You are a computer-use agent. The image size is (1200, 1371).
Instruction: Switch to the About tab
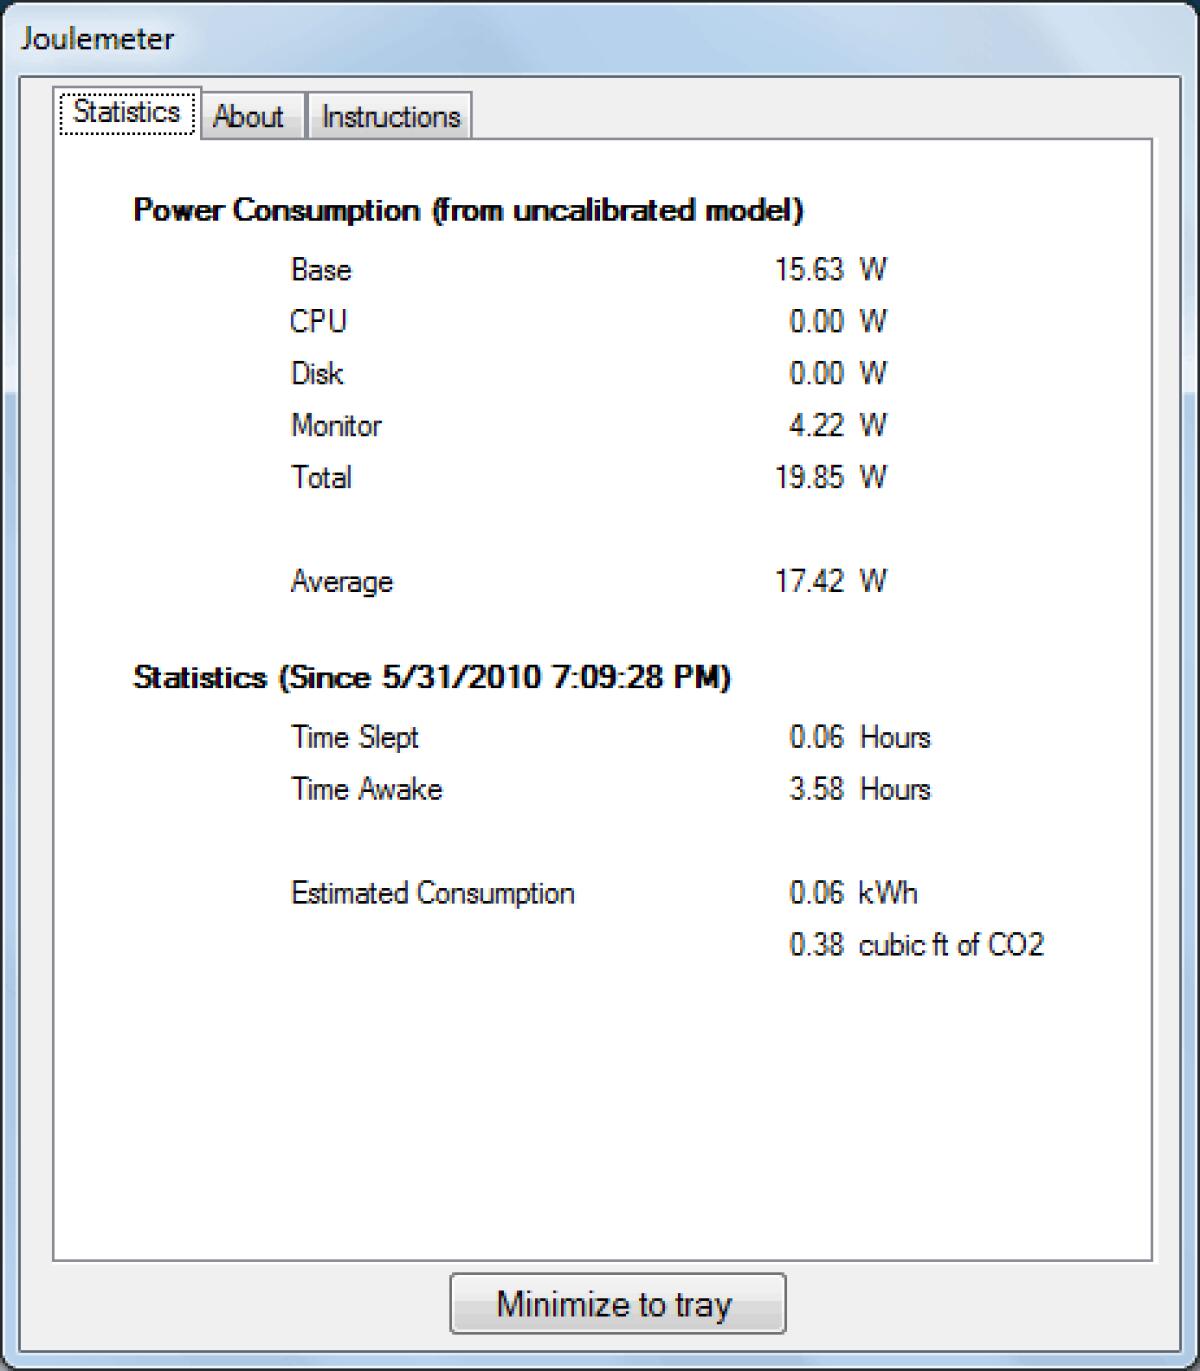[x=251, y=116]
